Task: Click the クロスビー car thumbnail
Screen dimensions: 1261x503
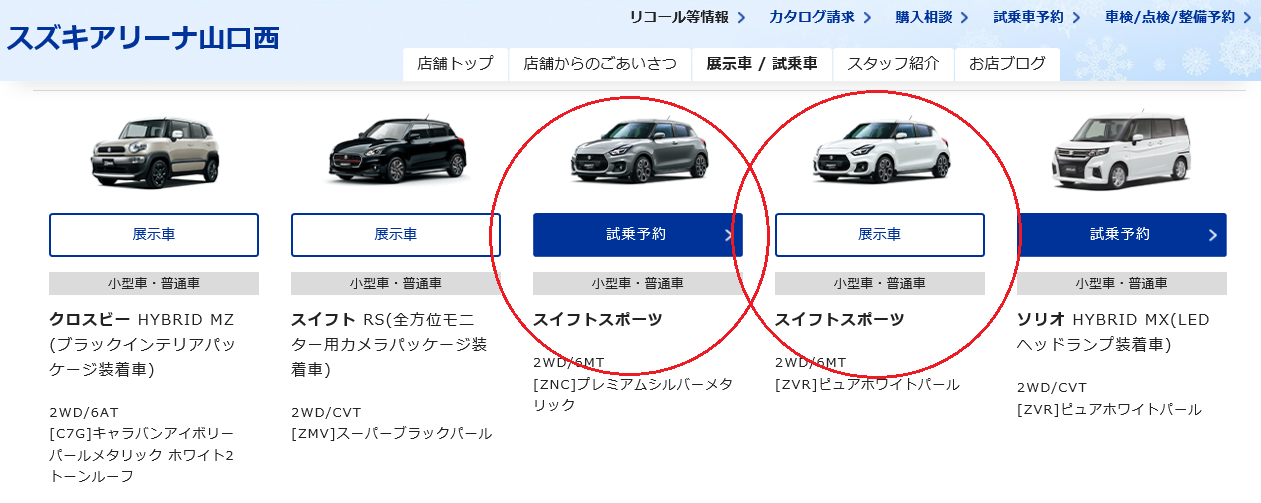Action: click(x=154, y=151)
